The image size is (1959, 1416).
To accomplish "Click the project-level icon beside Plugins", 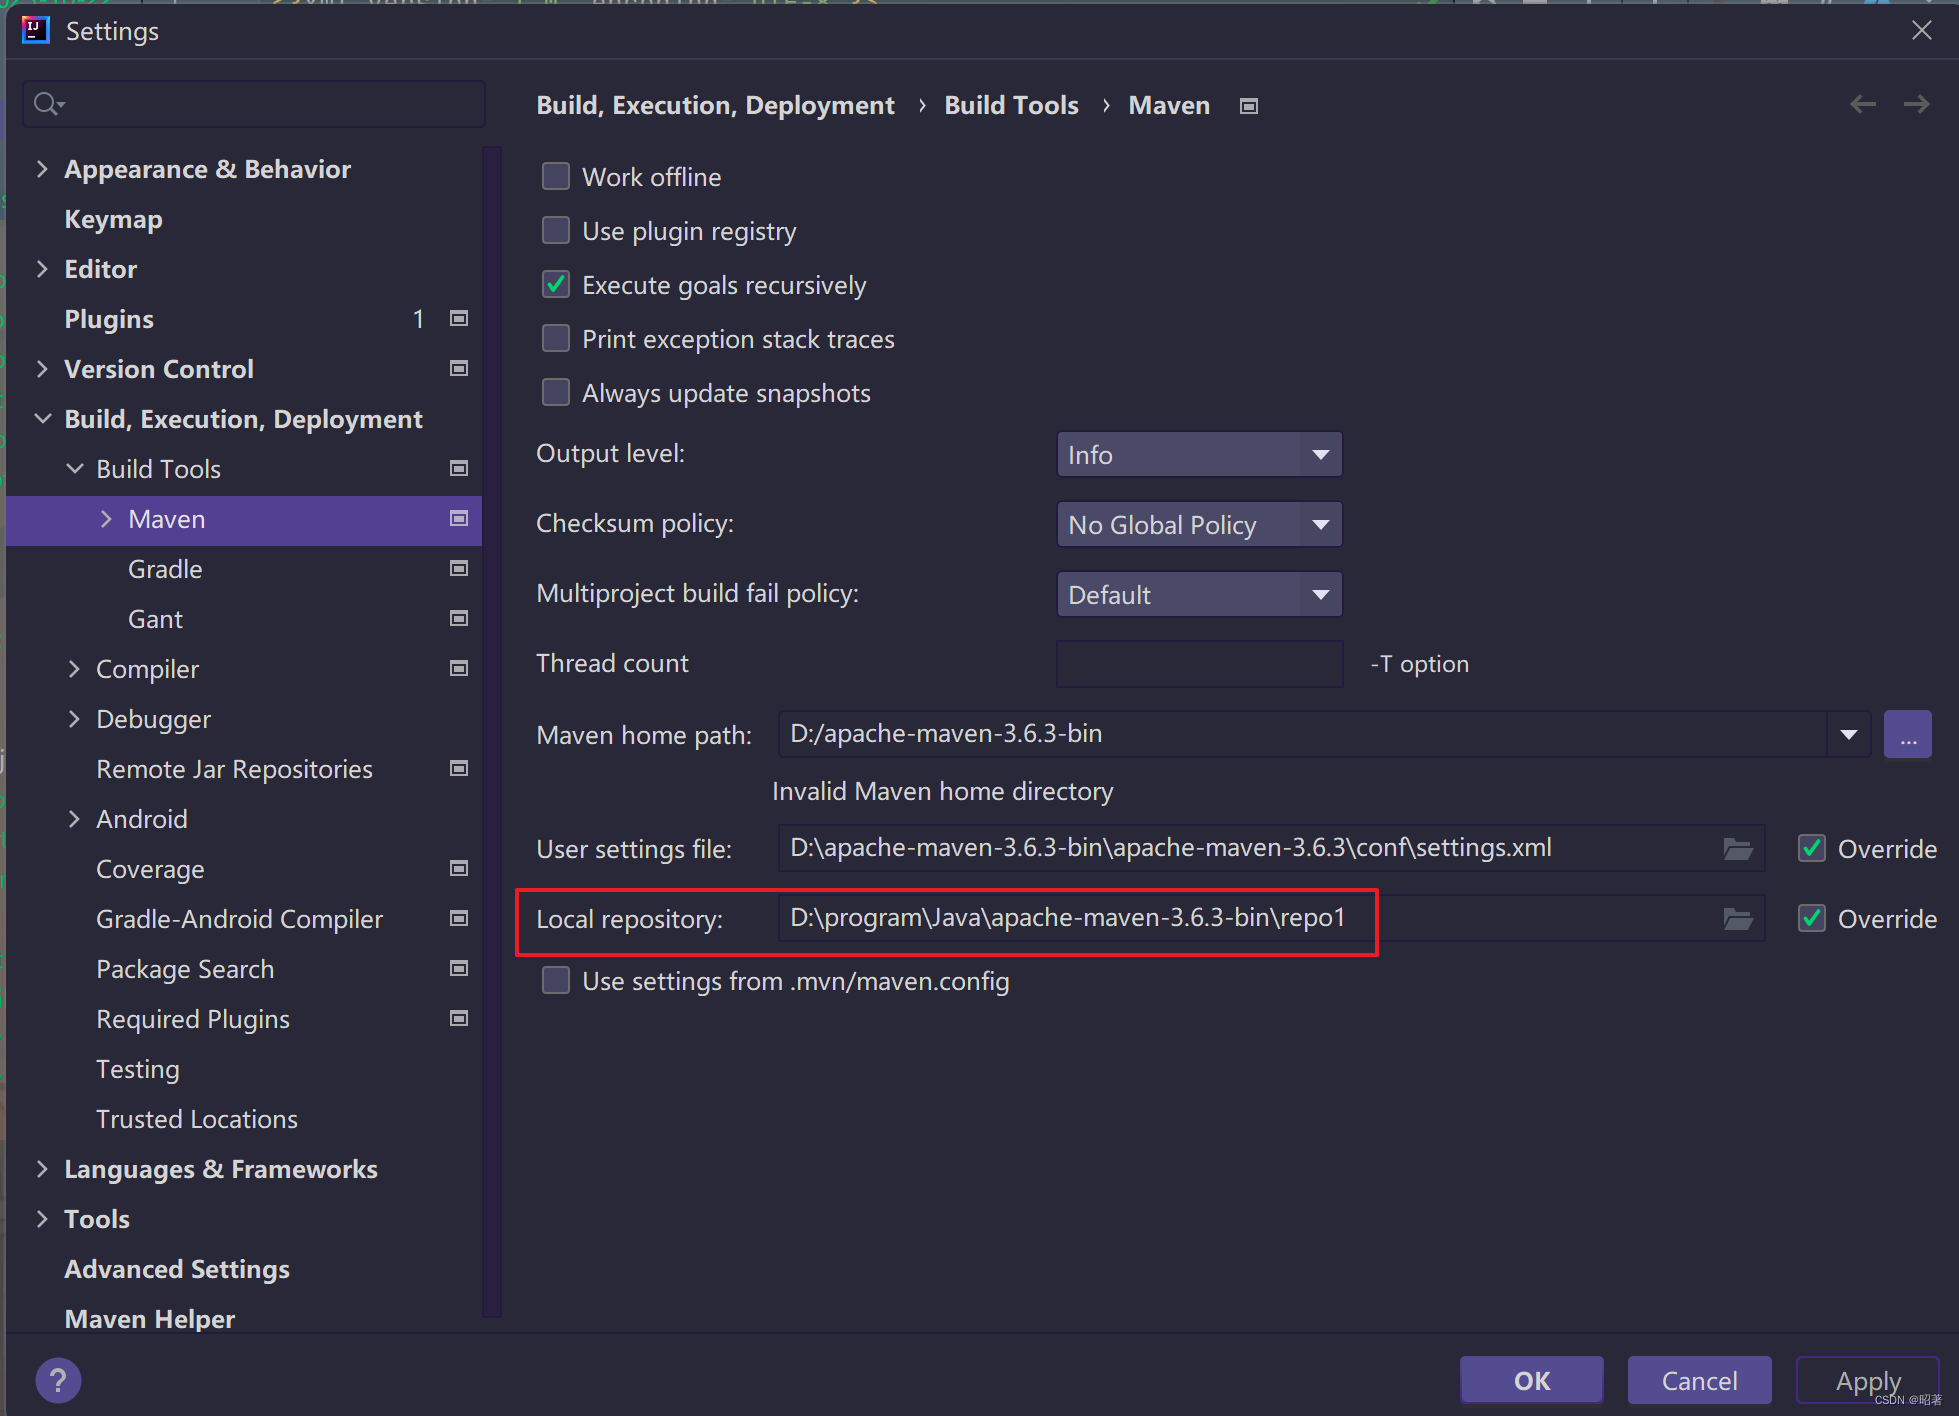I will 459,319.
